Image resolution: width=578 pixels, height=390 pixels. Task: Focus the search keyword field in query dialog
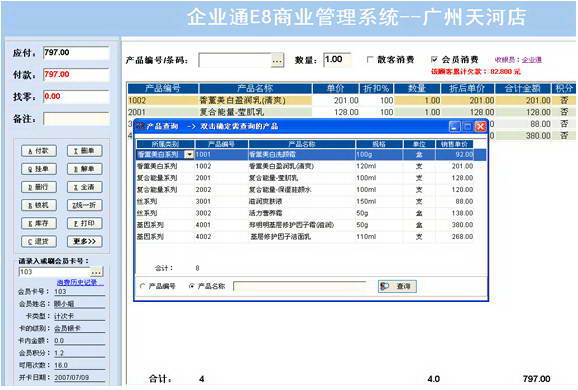pyautogui.click(x=300, y=286)
